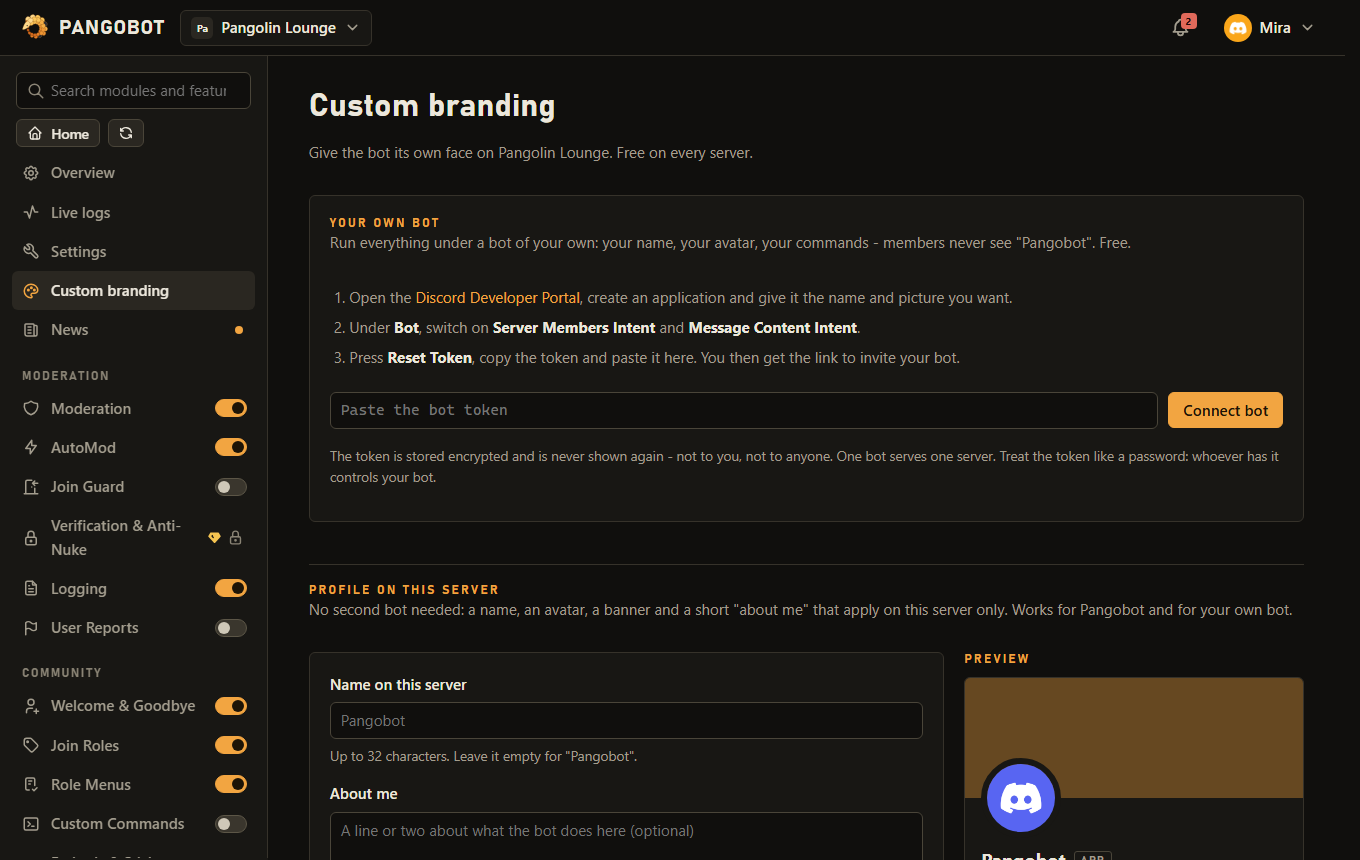Click the MODERATION section label
This screenshot has width=1360, height=860.
click(x=66, y=376)
